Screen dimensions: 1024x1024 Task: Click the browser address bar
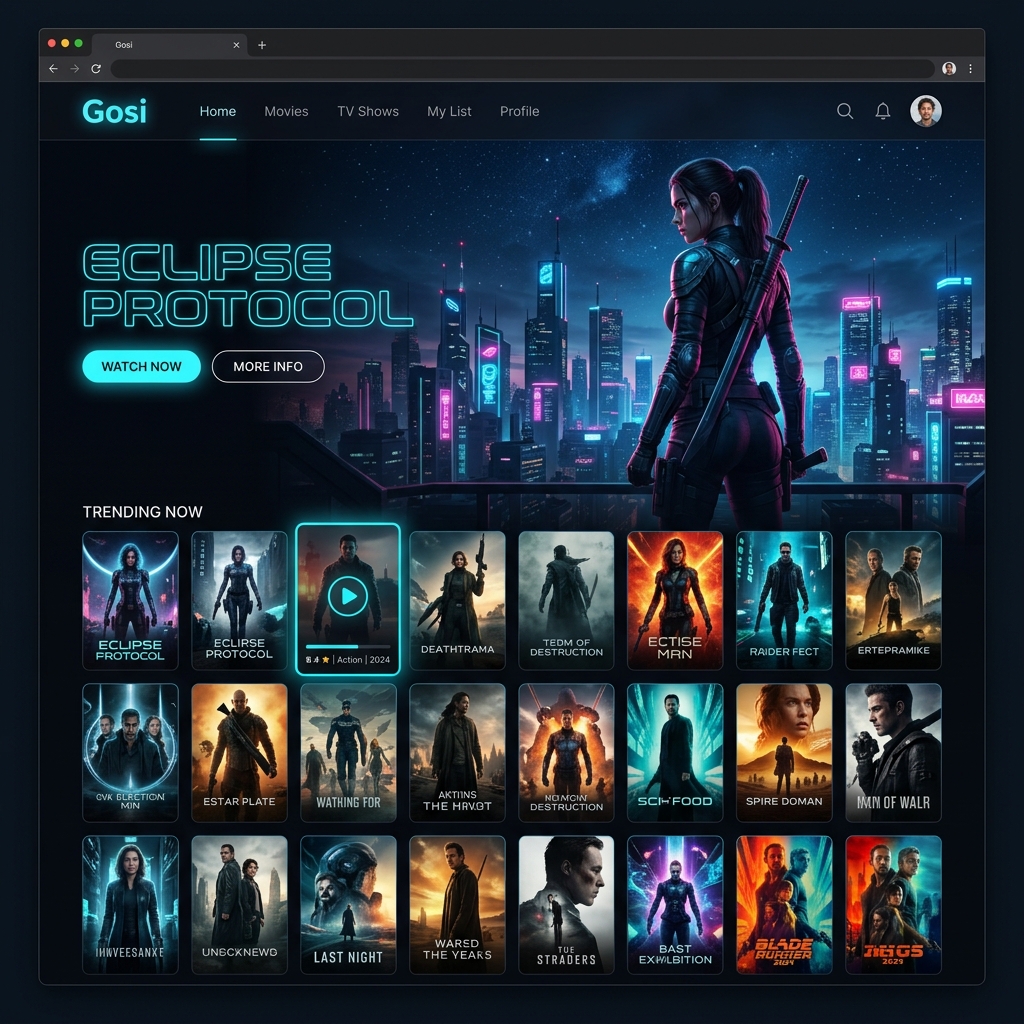(522, 69)
